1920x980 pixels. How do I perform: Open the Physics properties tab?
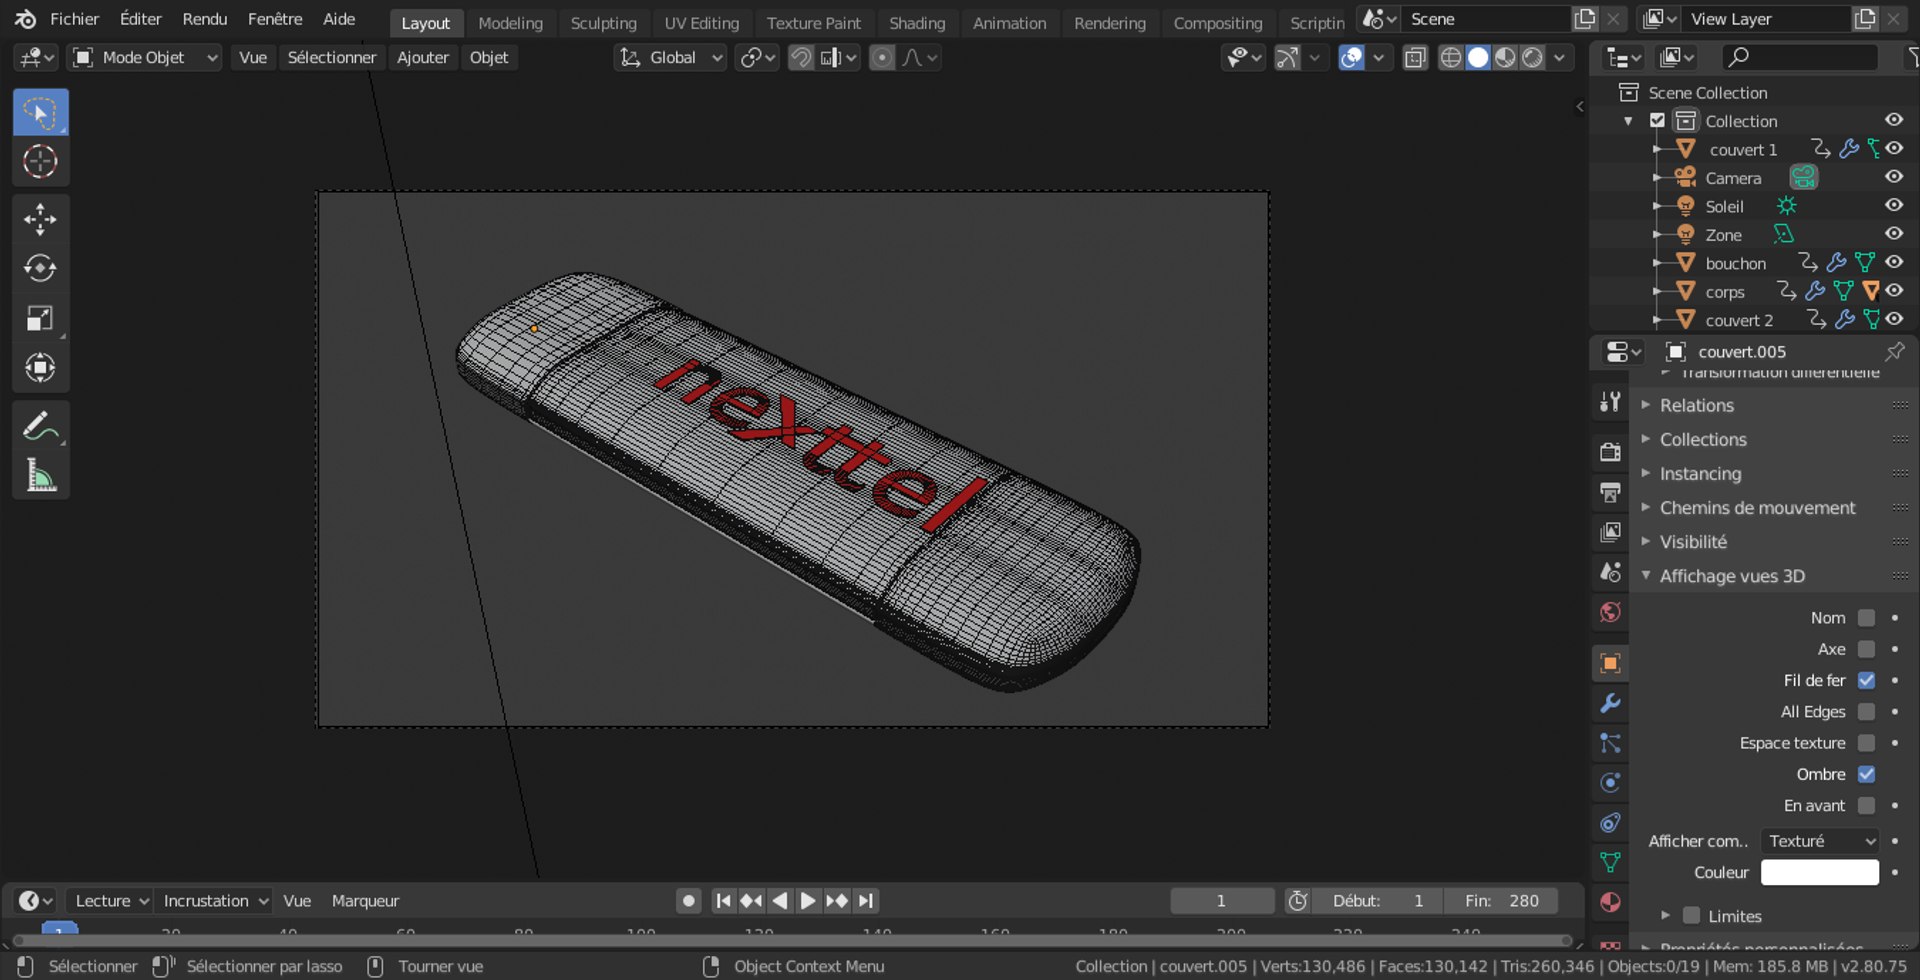pos(1610,783)
